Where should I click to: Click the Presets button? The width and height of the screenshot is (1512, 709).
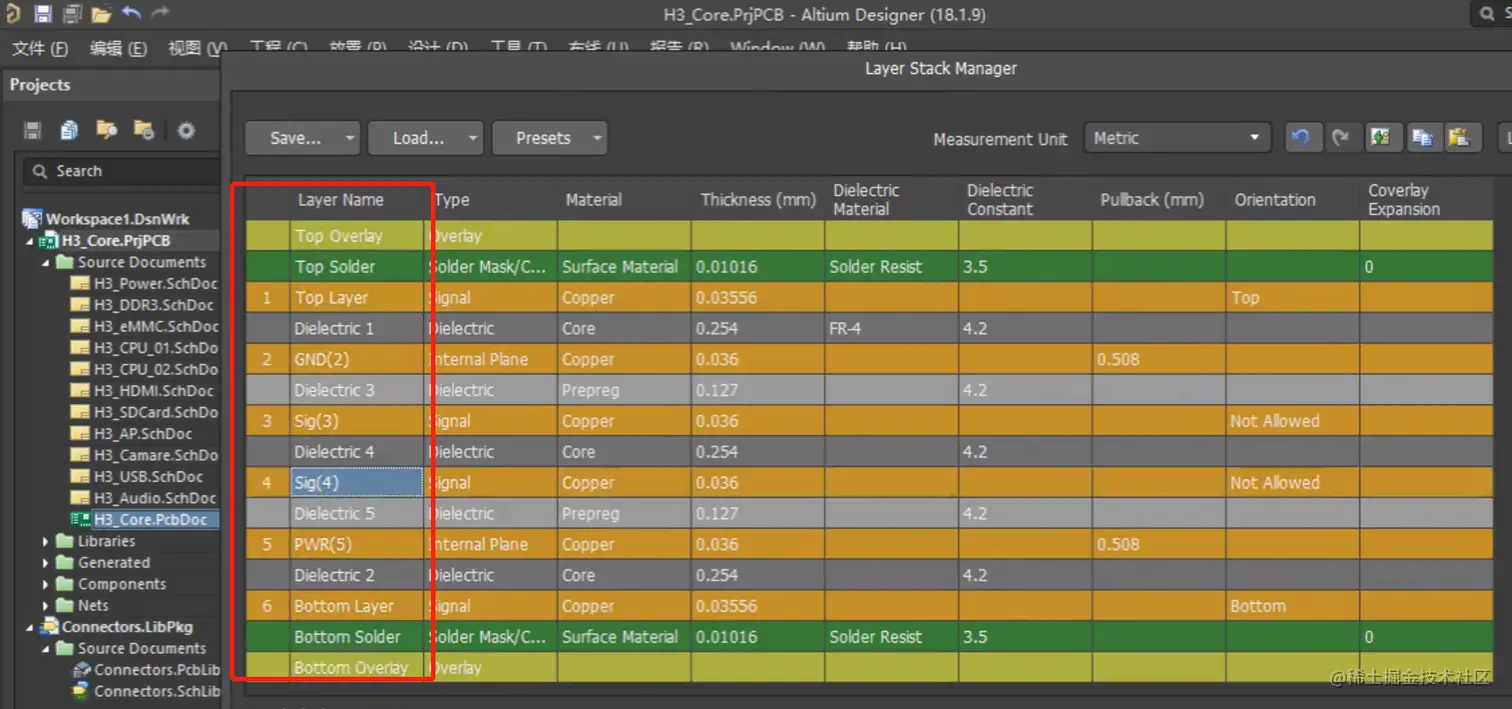[x=543, y=138]
